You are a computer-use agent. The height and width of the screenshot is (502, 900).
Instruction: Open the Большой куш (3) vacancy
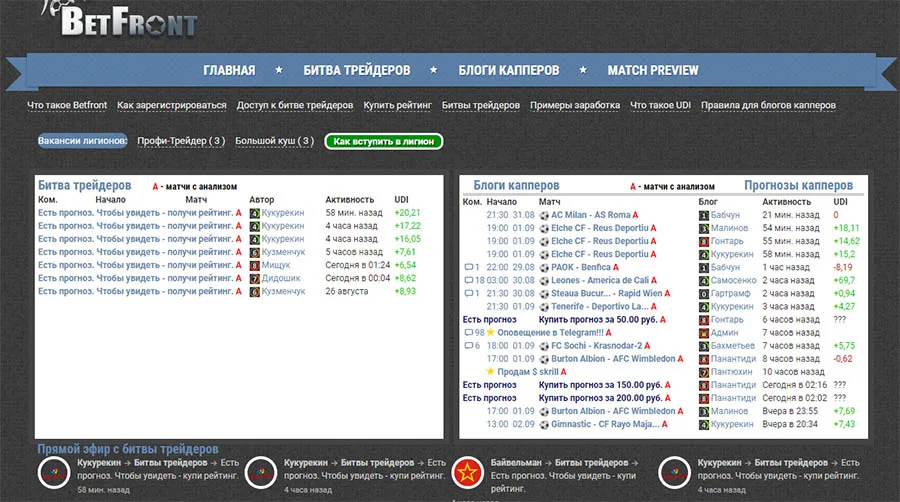(x=274, y=141)
